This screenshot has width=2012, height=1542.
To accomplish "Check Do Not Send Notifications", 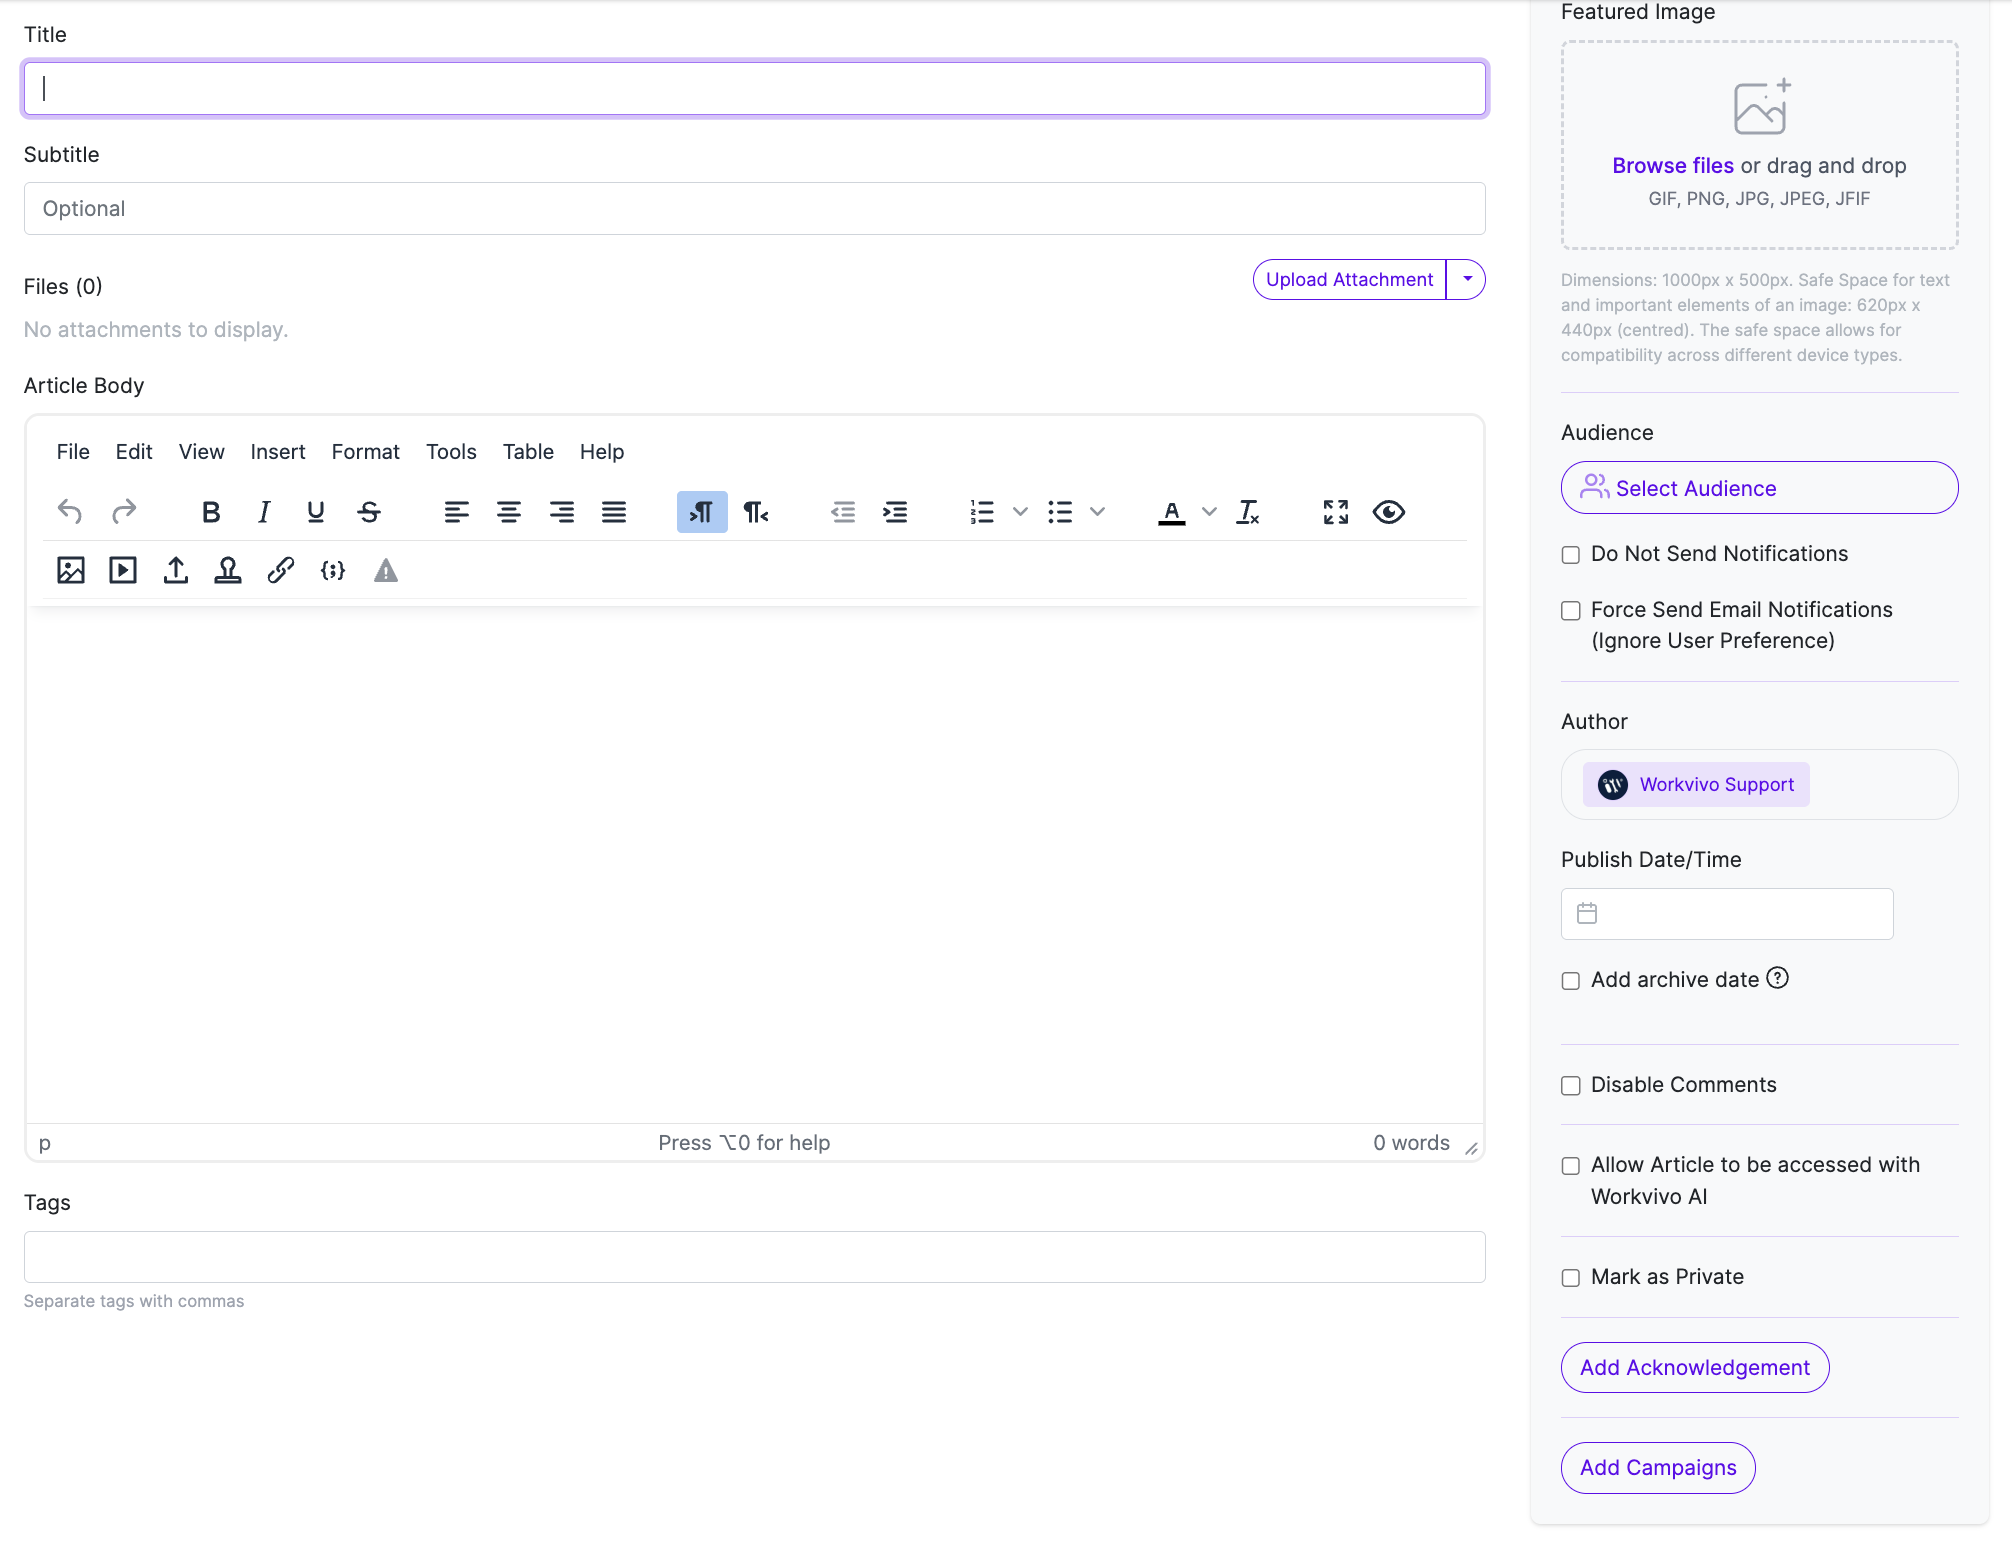I will coord(1571,555).
